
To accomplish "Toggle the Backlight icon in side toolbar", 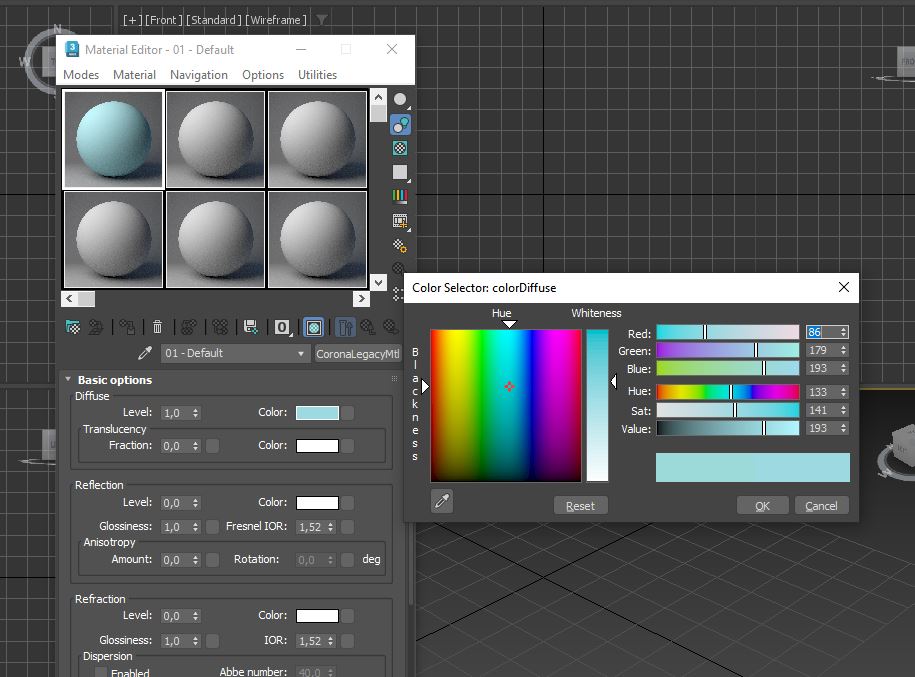I will 400,124.
